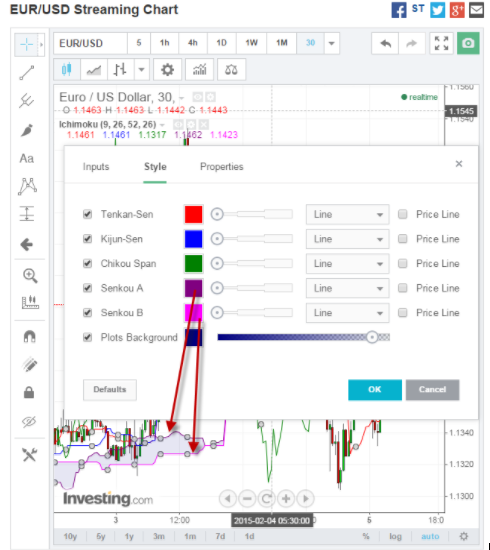This screenshot has width=490, height=550.
Task: Expand the crosshair tool flyout arrow
Action: point(41,45)
